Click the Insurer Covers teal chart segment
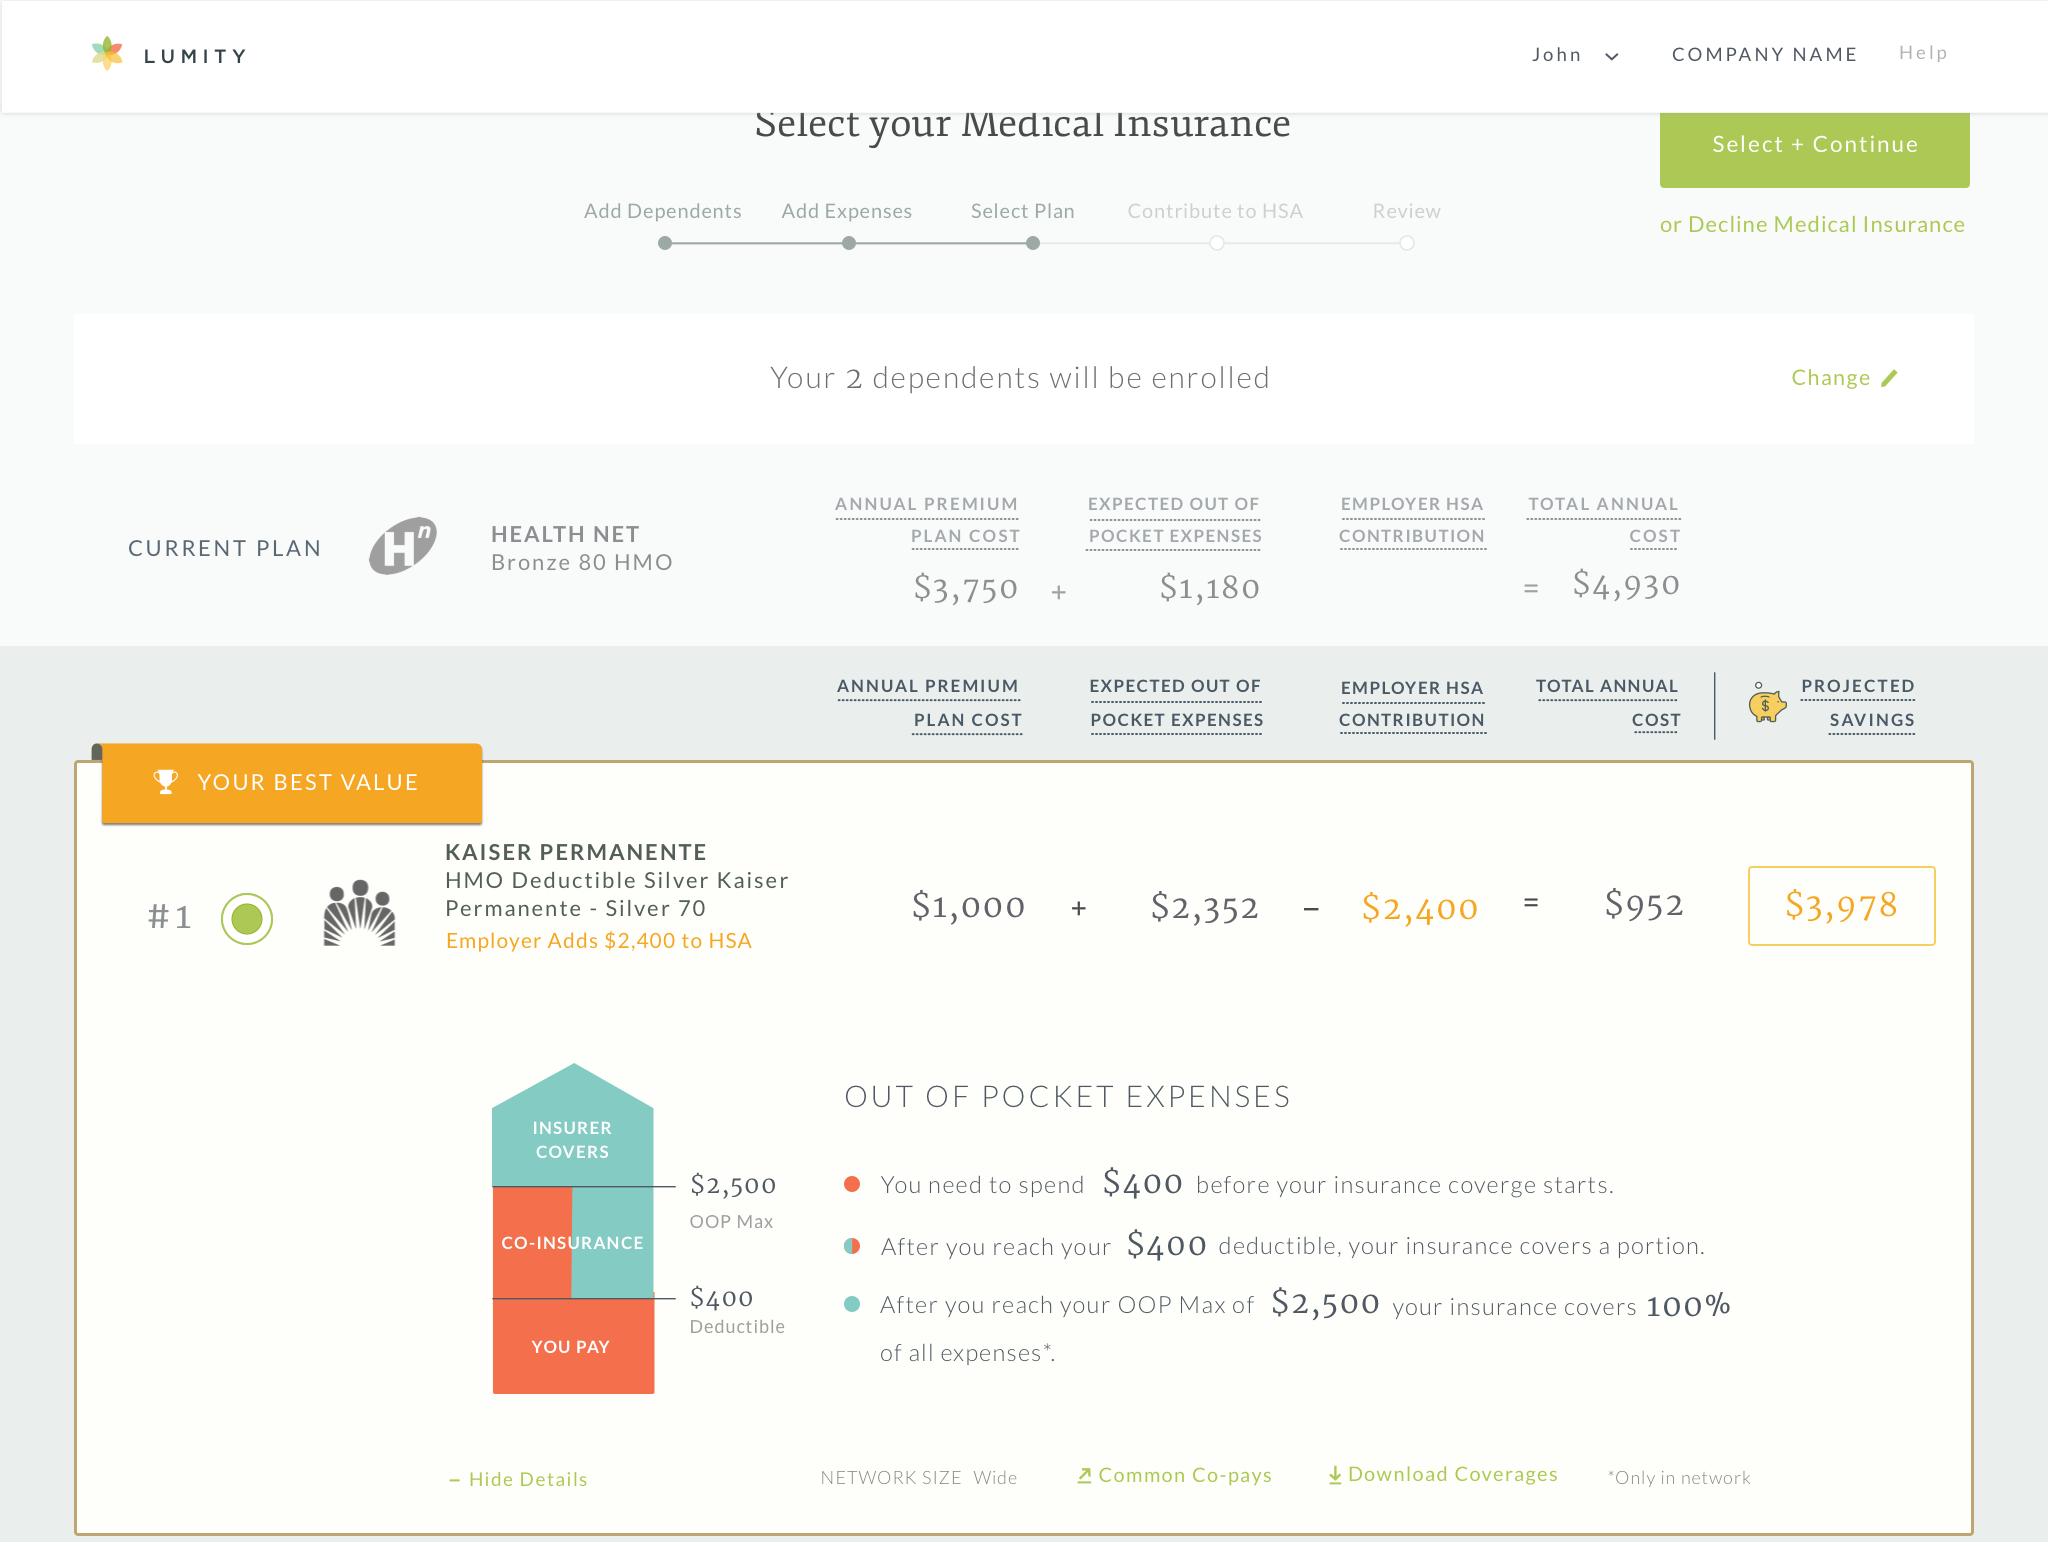2048x1542 pixels. (x=573, y=1125)
